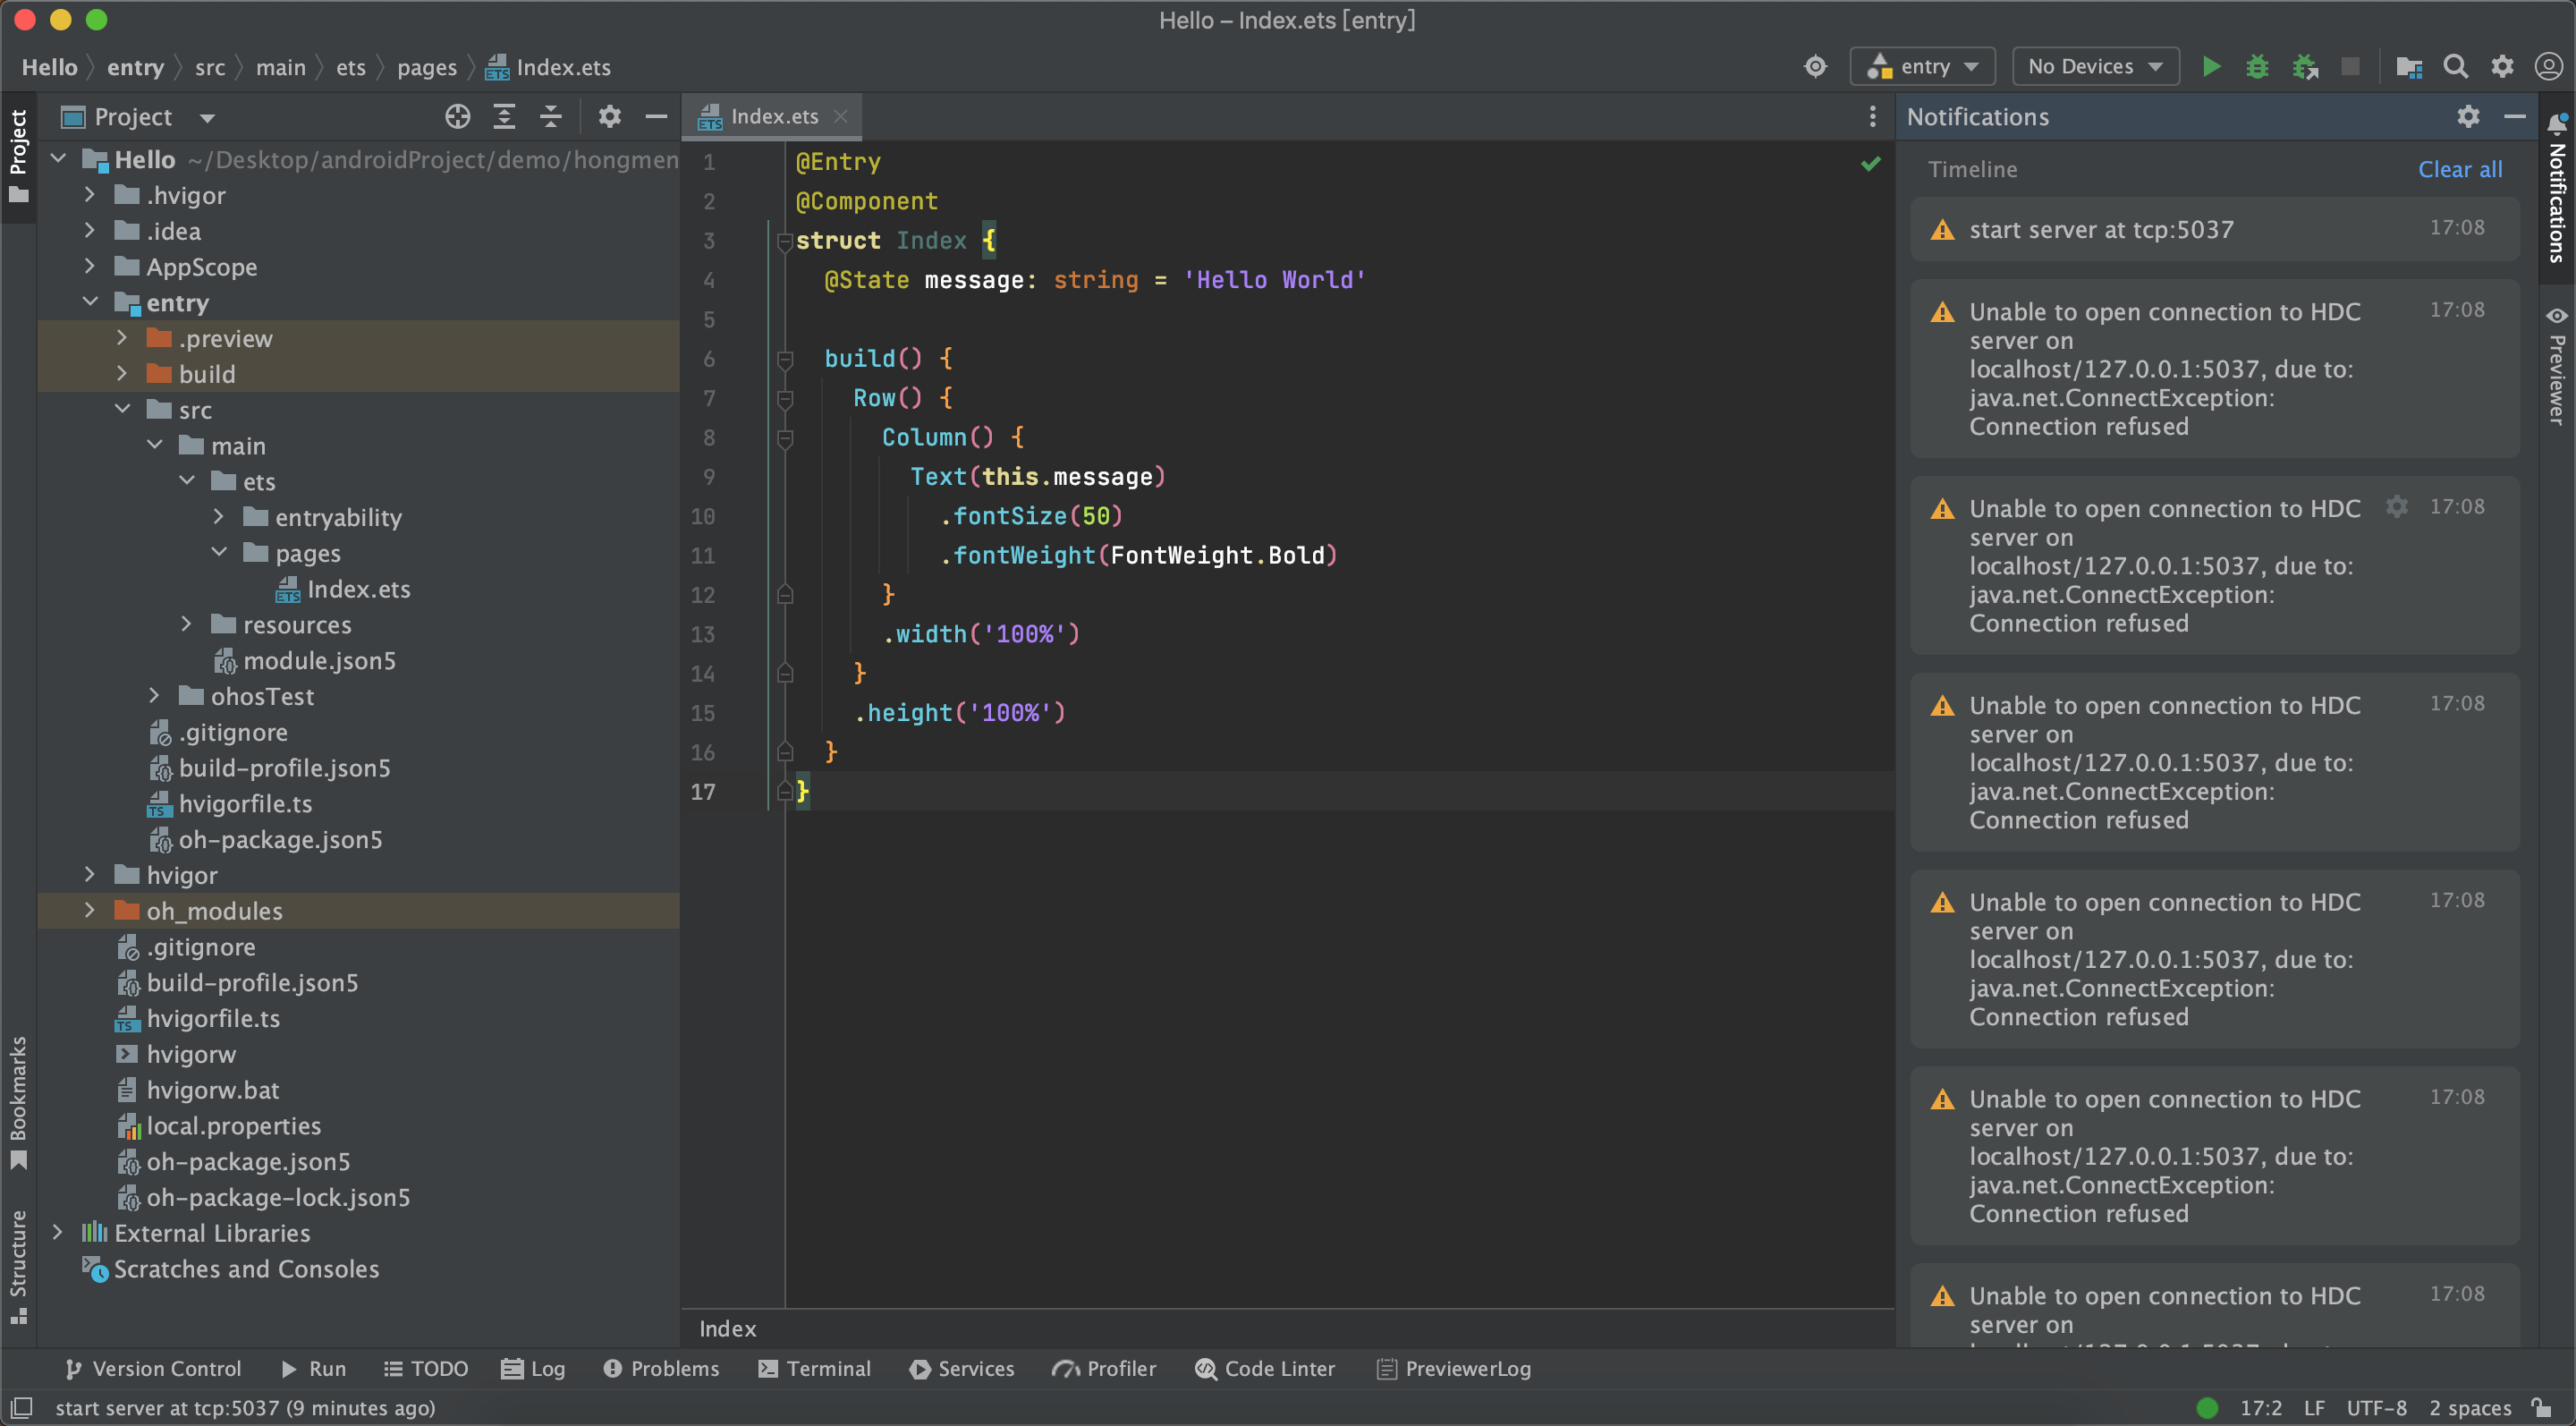
Task: Run the entry configuration
Action: 2211,67
